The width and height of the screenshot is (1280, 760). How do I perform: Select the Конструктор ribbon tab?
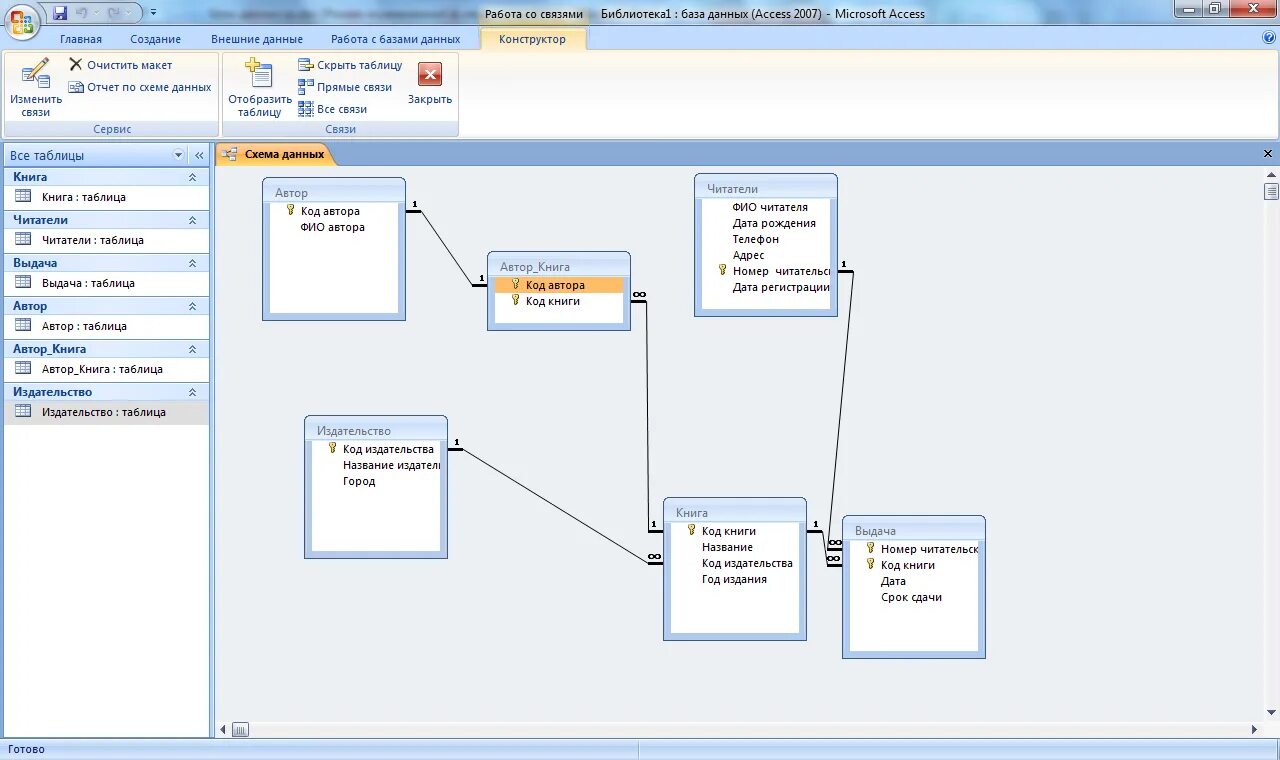click(x=532, y=39)
